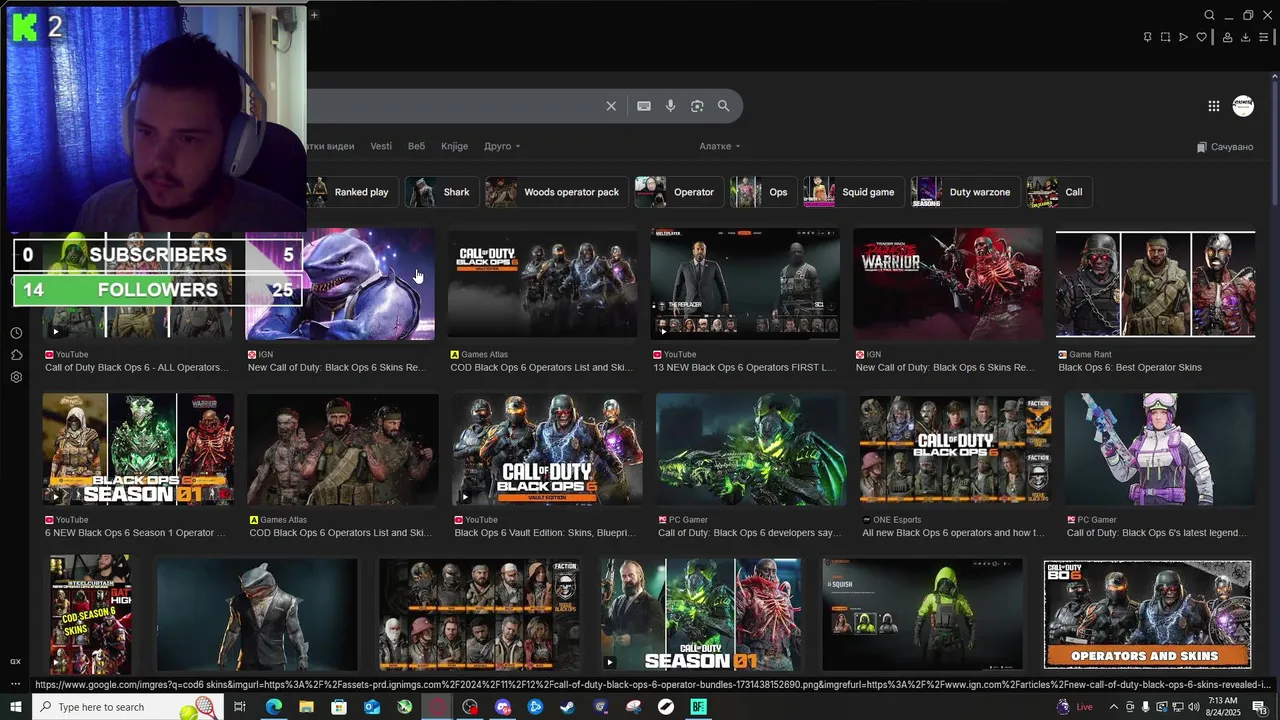Image resolution: width=1280 pixels, height=720 pixels.
Task: Open the Windows Start menu
Action: pyautogui.click(x=16, y=707)
